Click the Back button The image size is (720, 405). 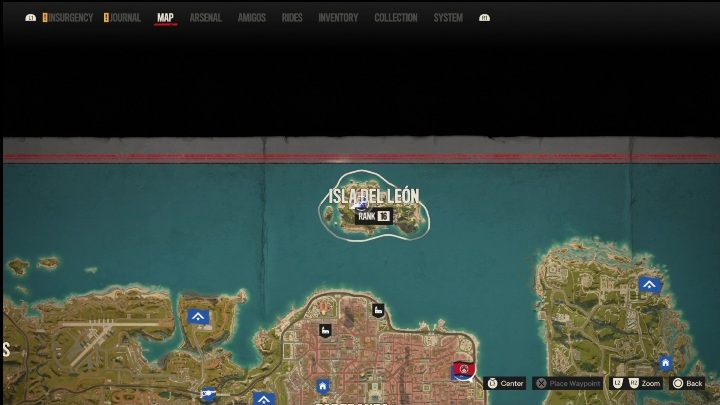pyautogui.click(x=688, y=383)
